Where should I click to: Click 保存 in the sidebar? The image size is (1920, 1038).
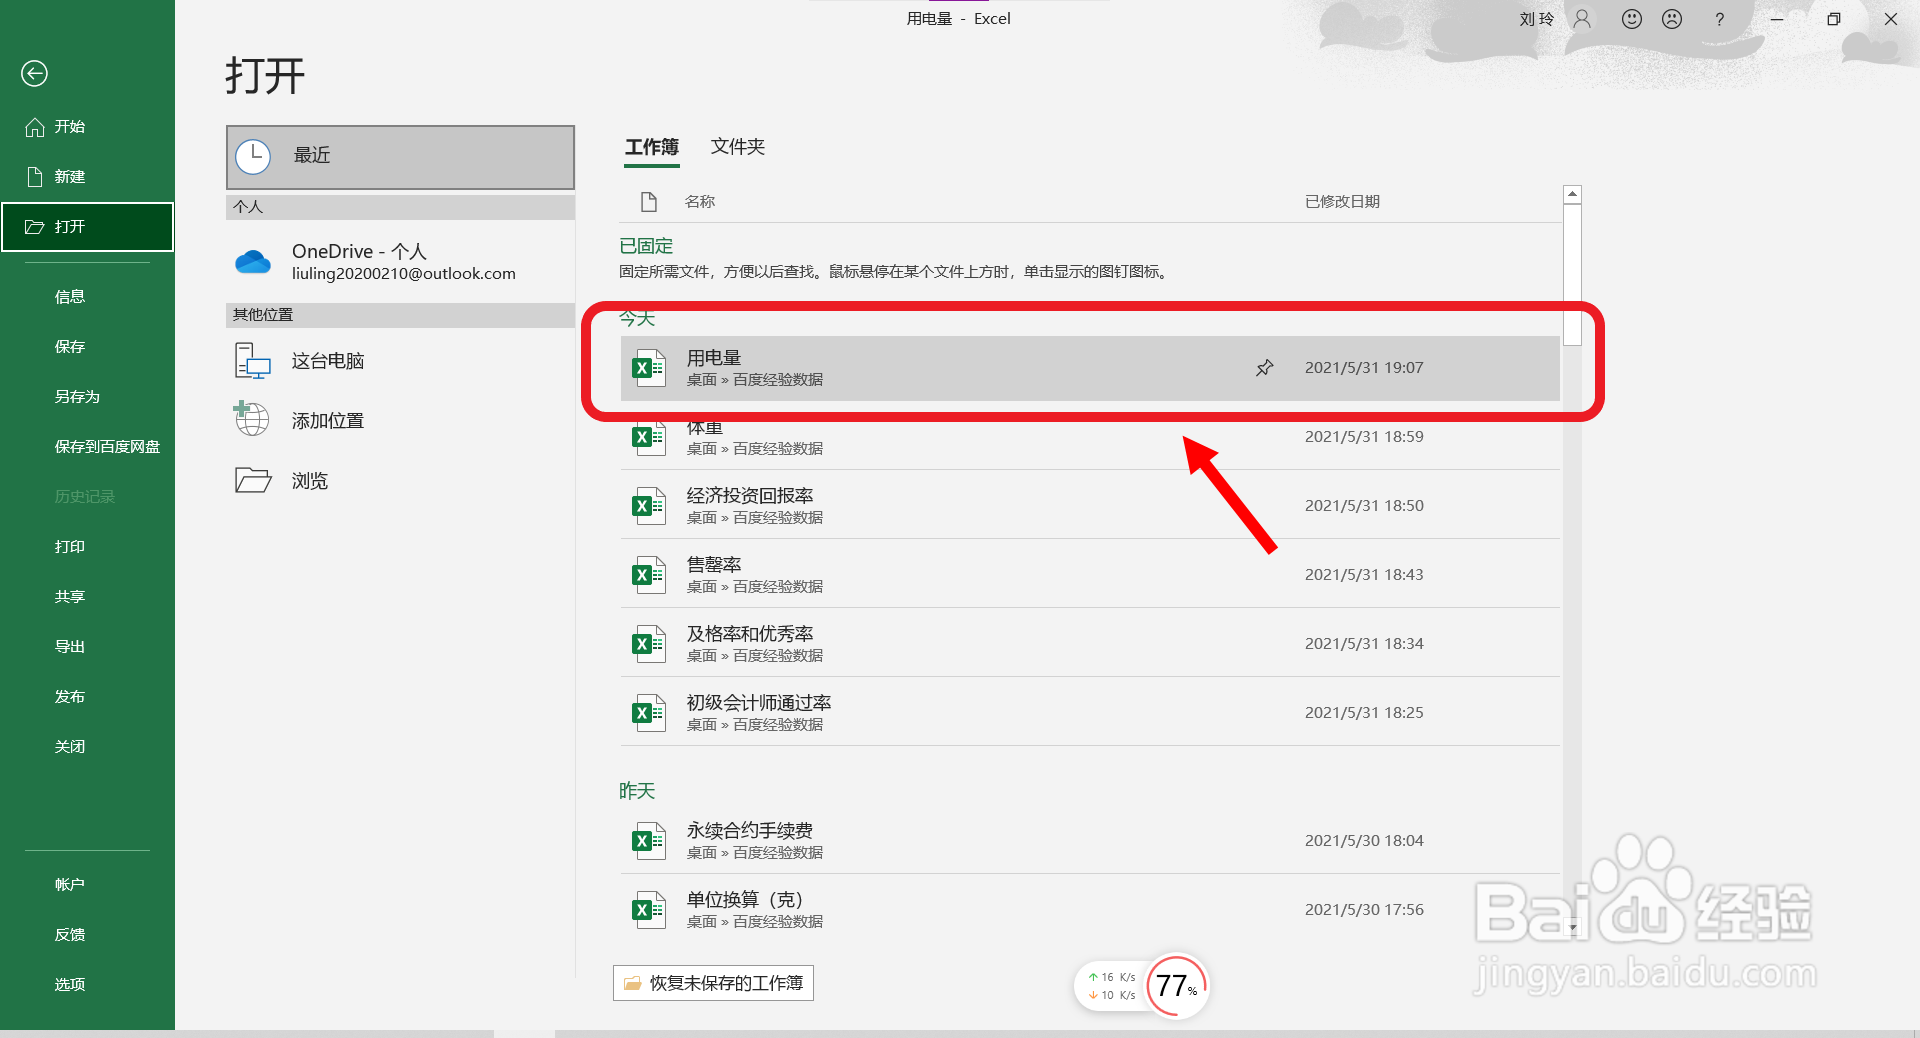87,347
